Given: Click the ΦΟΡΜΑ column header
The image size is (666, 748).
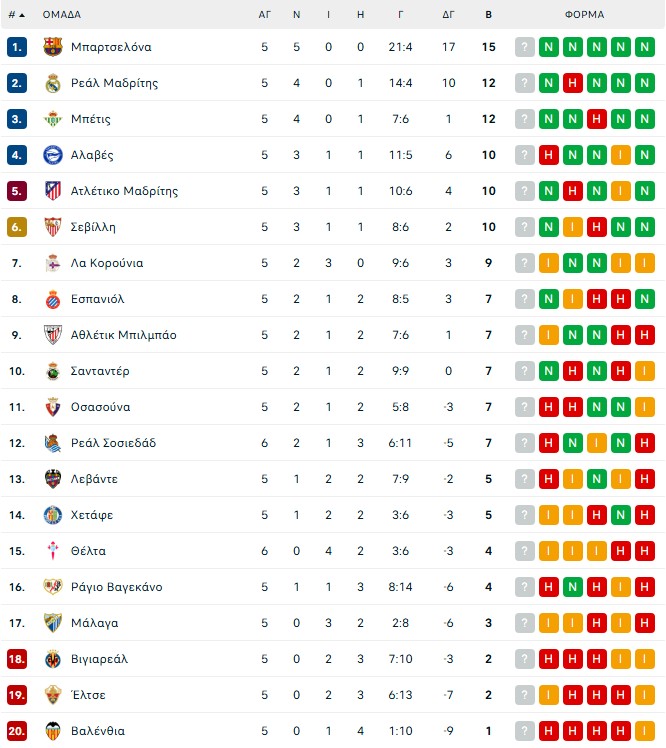Looking at the screenshot, I should click(x=584, y=15).
